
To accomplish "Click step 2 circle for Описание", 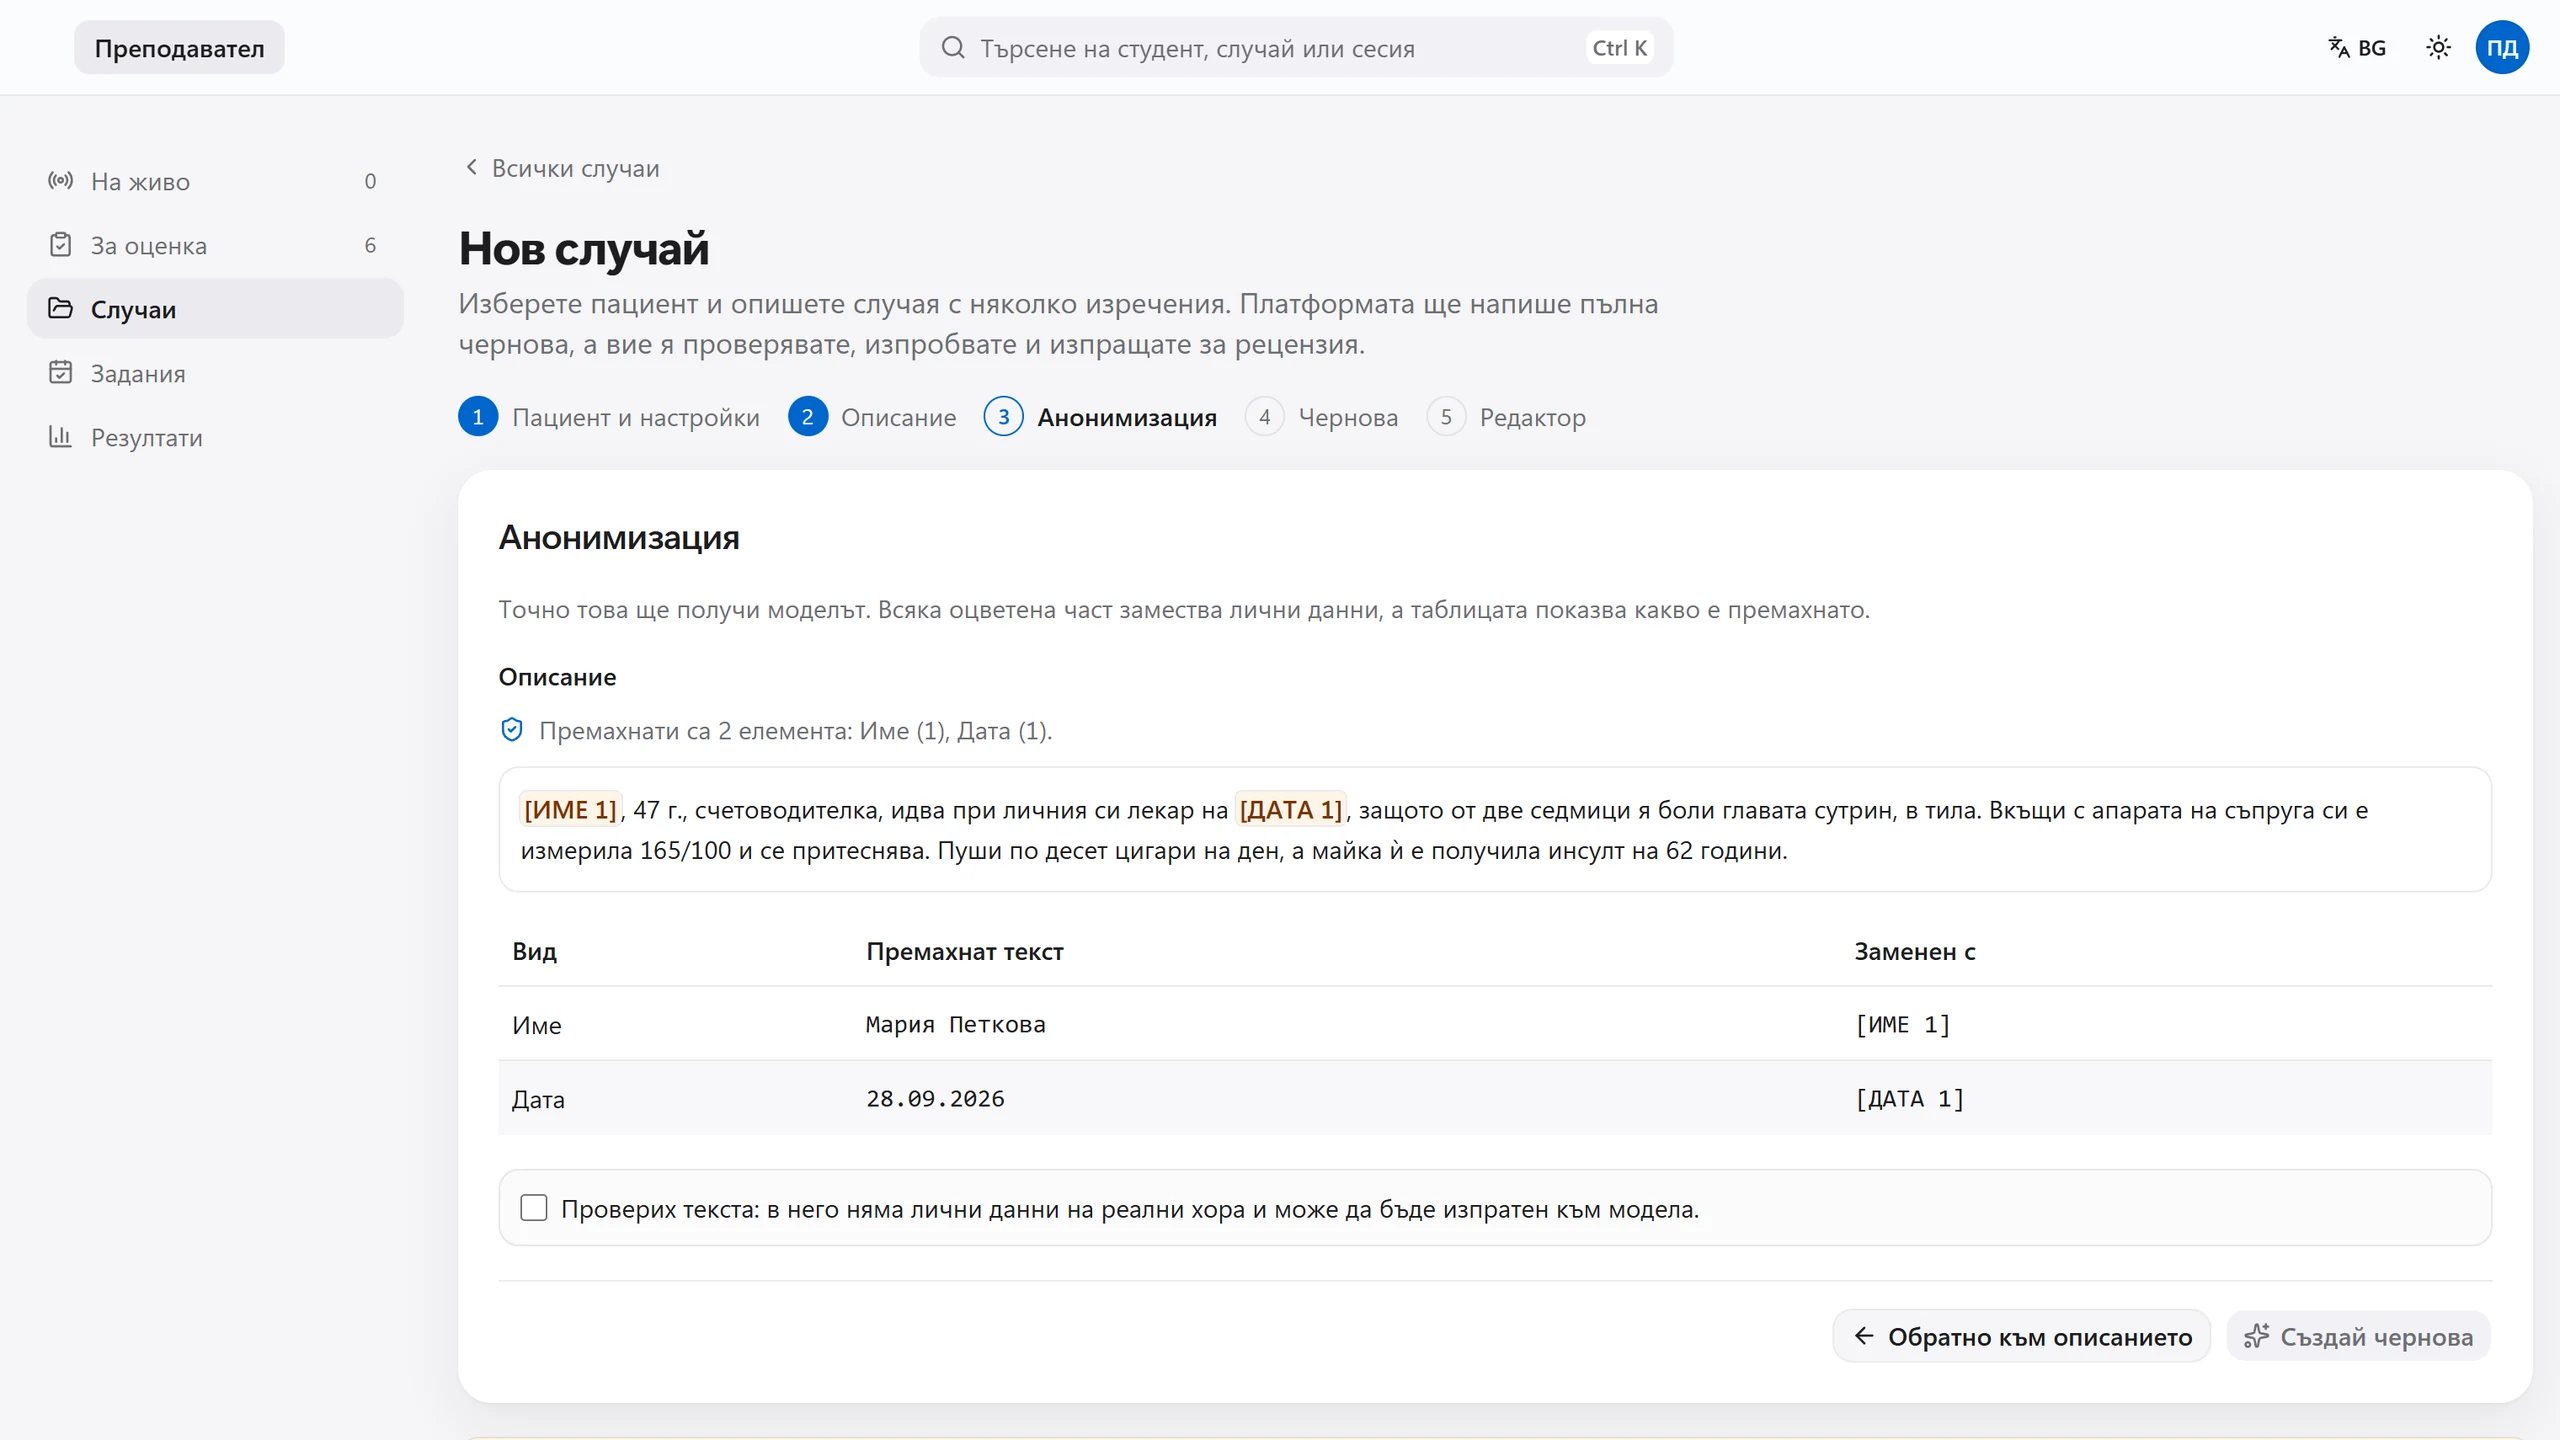I will (807, 417).
